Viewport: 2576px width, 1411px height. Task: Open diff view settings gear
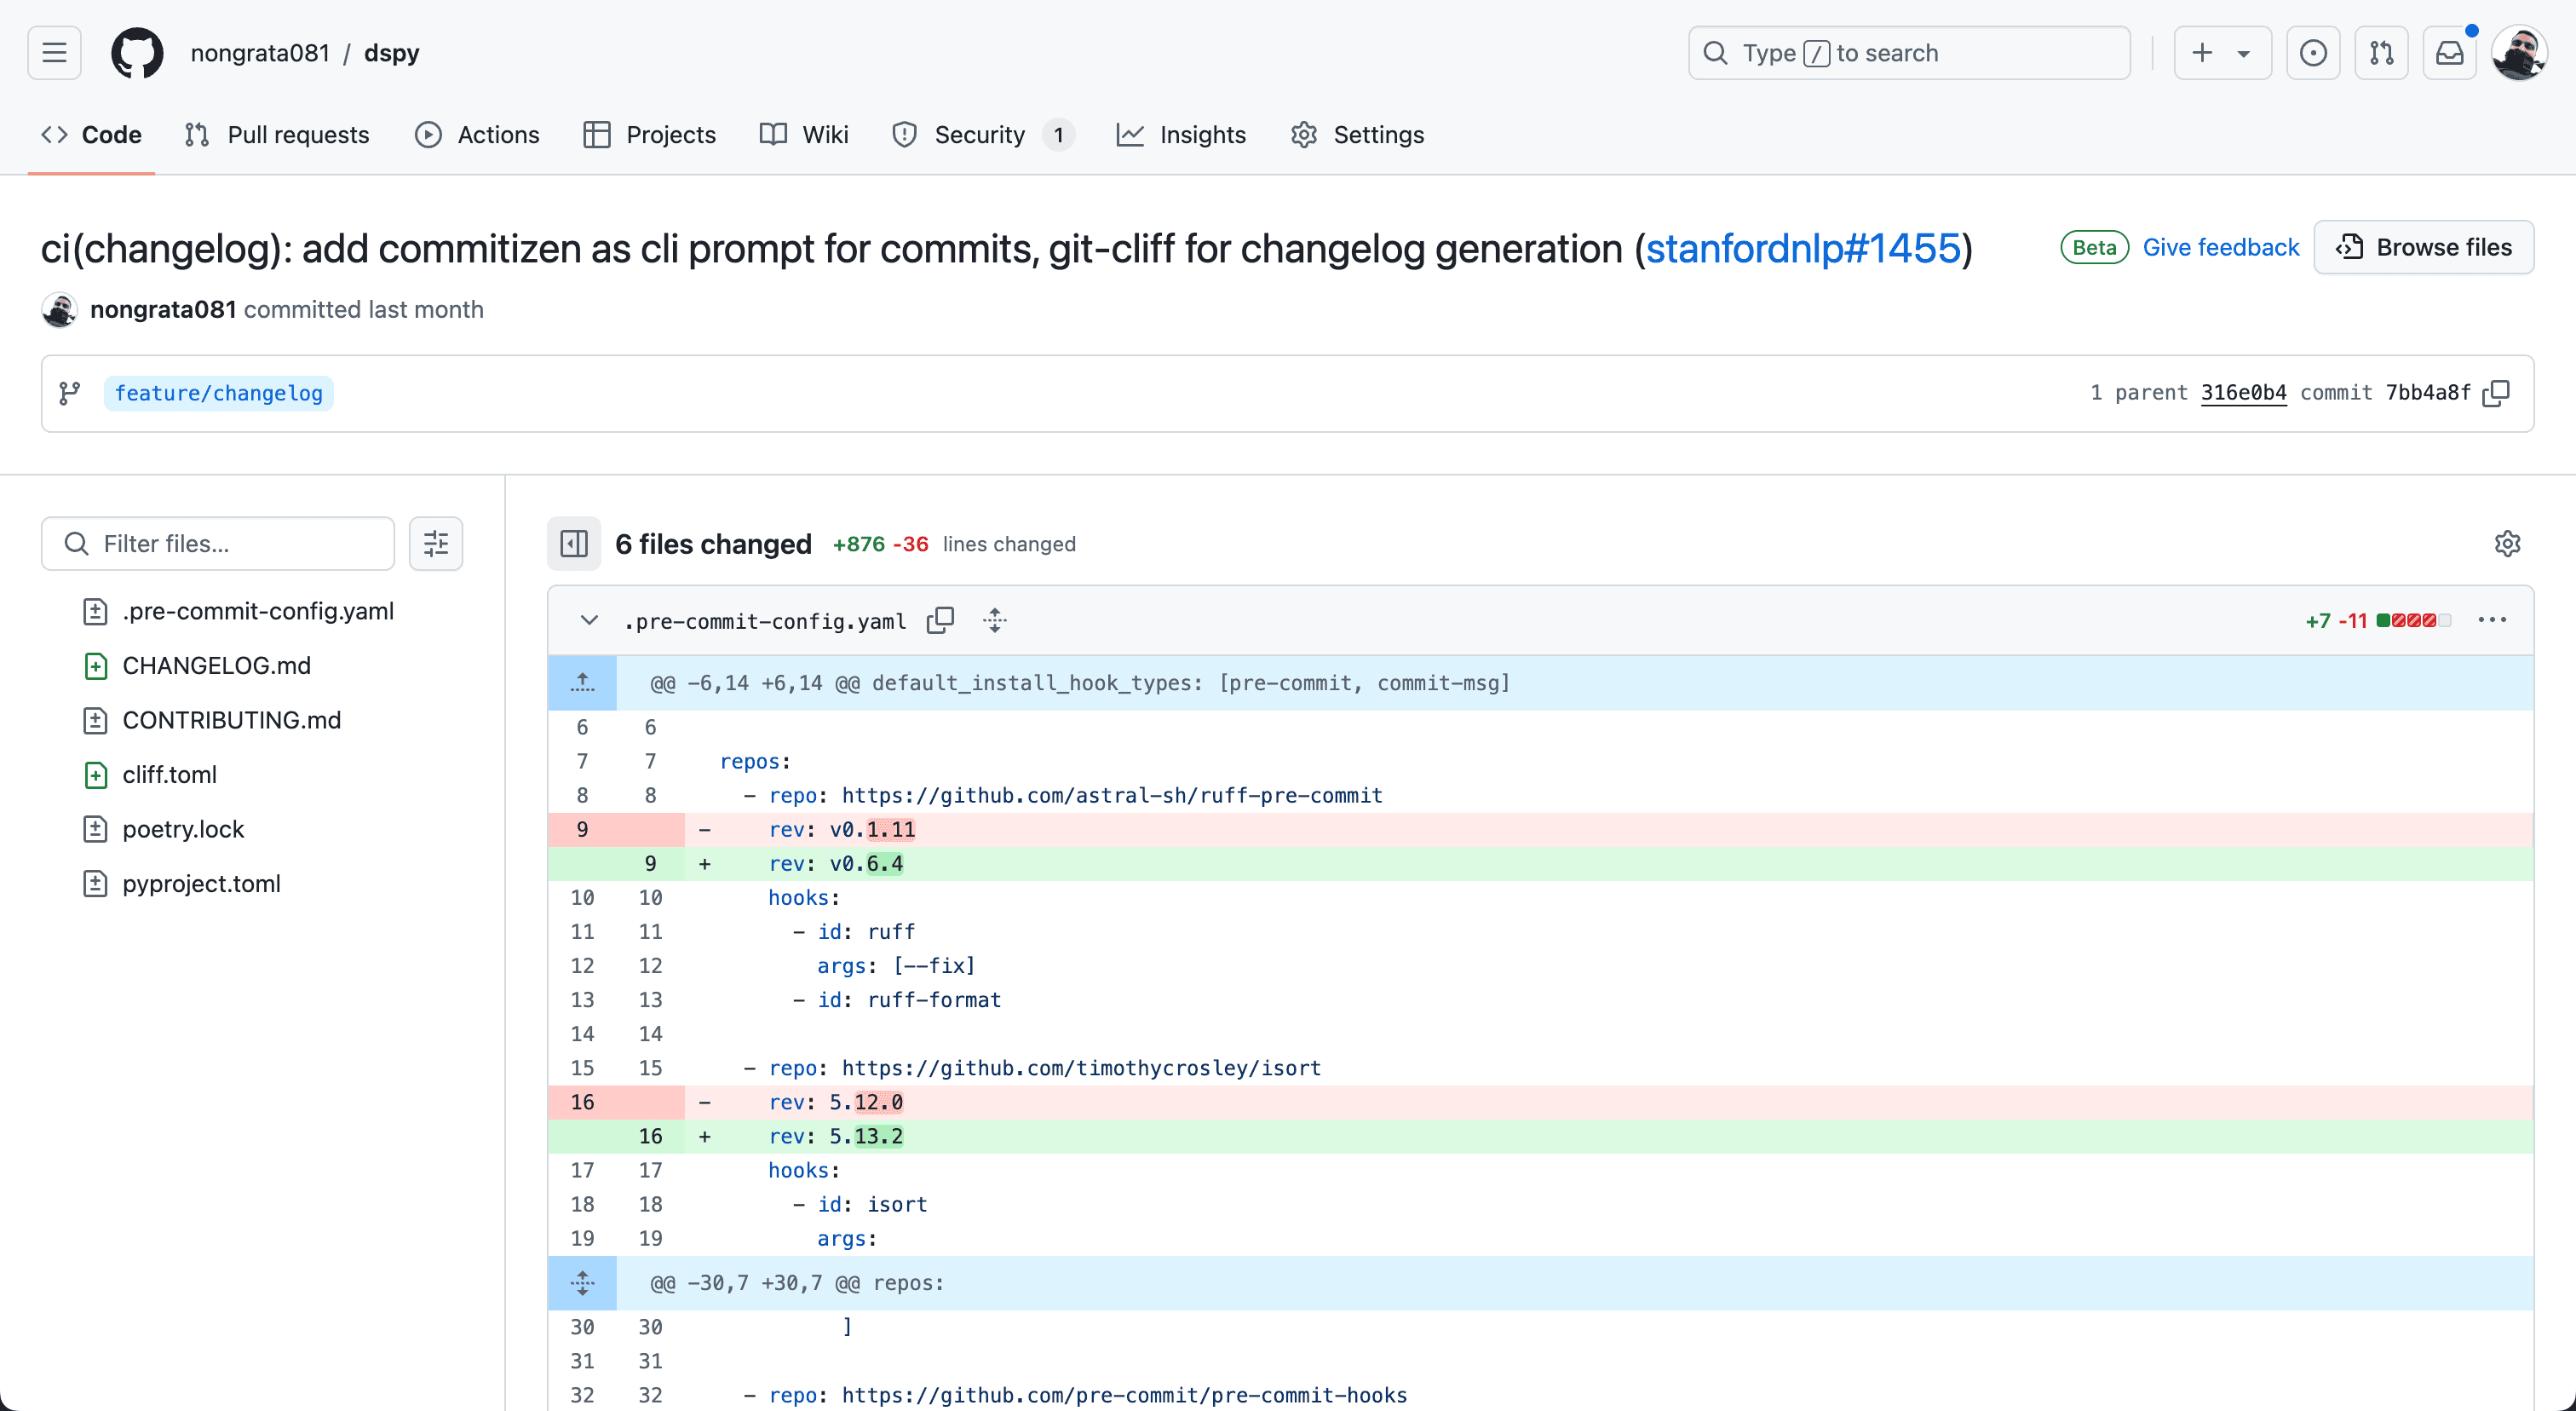(2507, 544)
